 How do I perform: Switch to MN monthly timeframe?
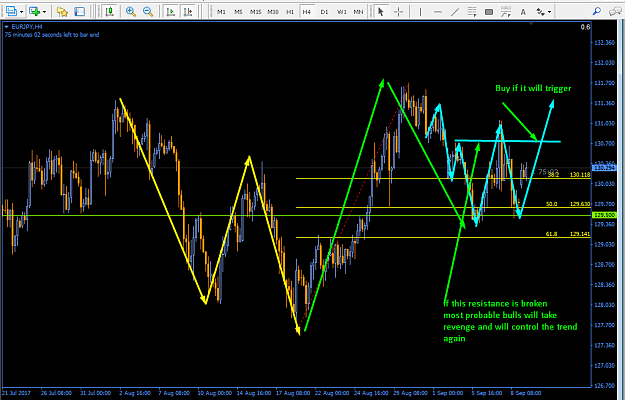coord(358,12)
